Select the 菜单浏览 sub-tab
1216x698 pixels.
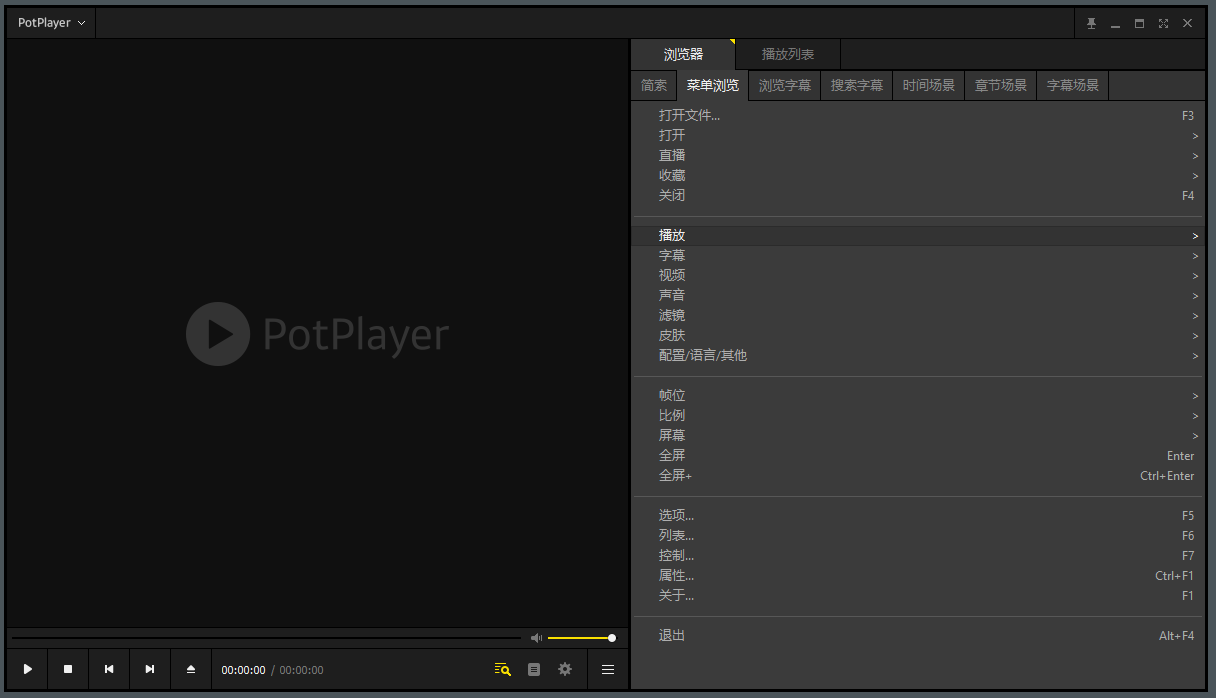tap(712, 85)
